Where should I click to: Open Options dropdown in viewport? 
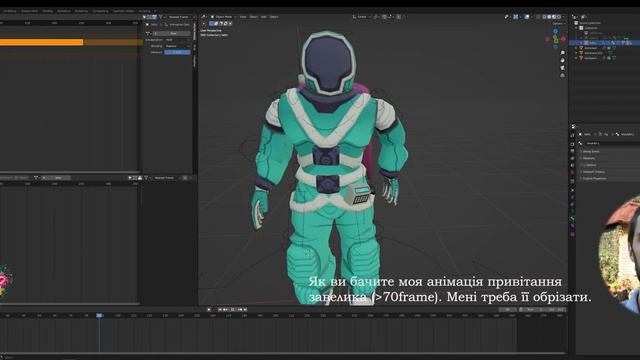[x=560, y=24]
